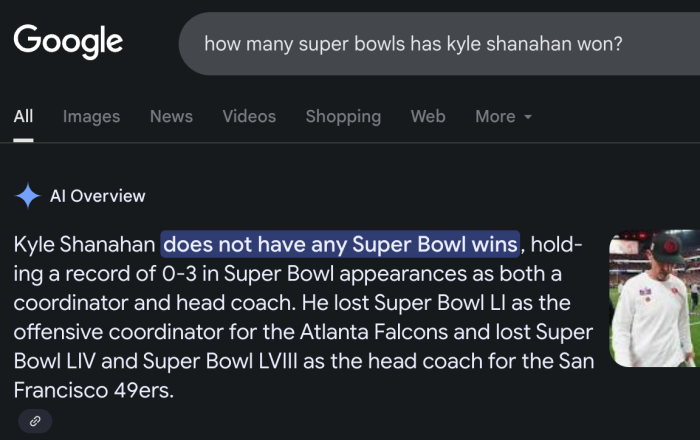Open the Shopping tab
Image resolution: width=700 pixels, height=440 pixels.
point(343,116)
